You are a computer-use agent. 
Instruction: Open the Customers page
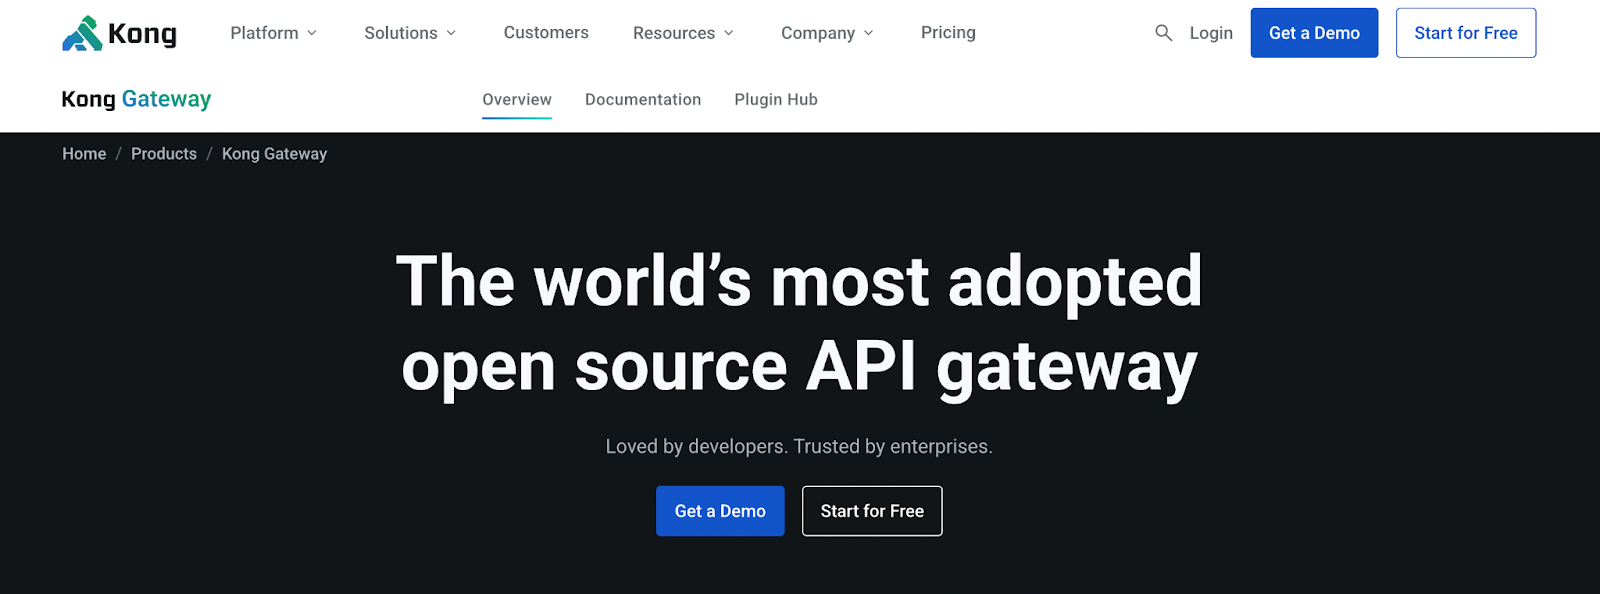[x=546, y=33]
